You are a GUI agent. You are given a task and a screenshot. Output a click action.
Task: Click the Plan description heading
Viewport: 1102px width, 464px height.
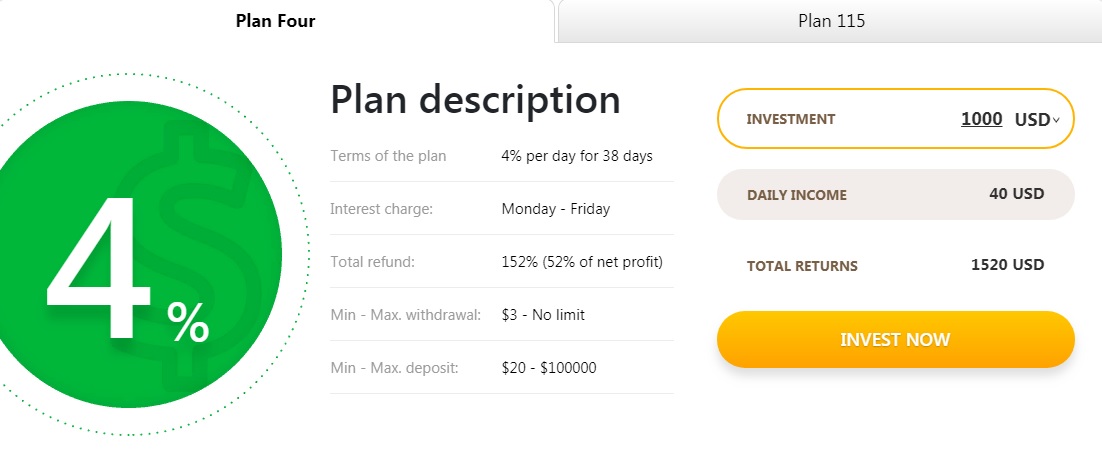tap(476, 100)
